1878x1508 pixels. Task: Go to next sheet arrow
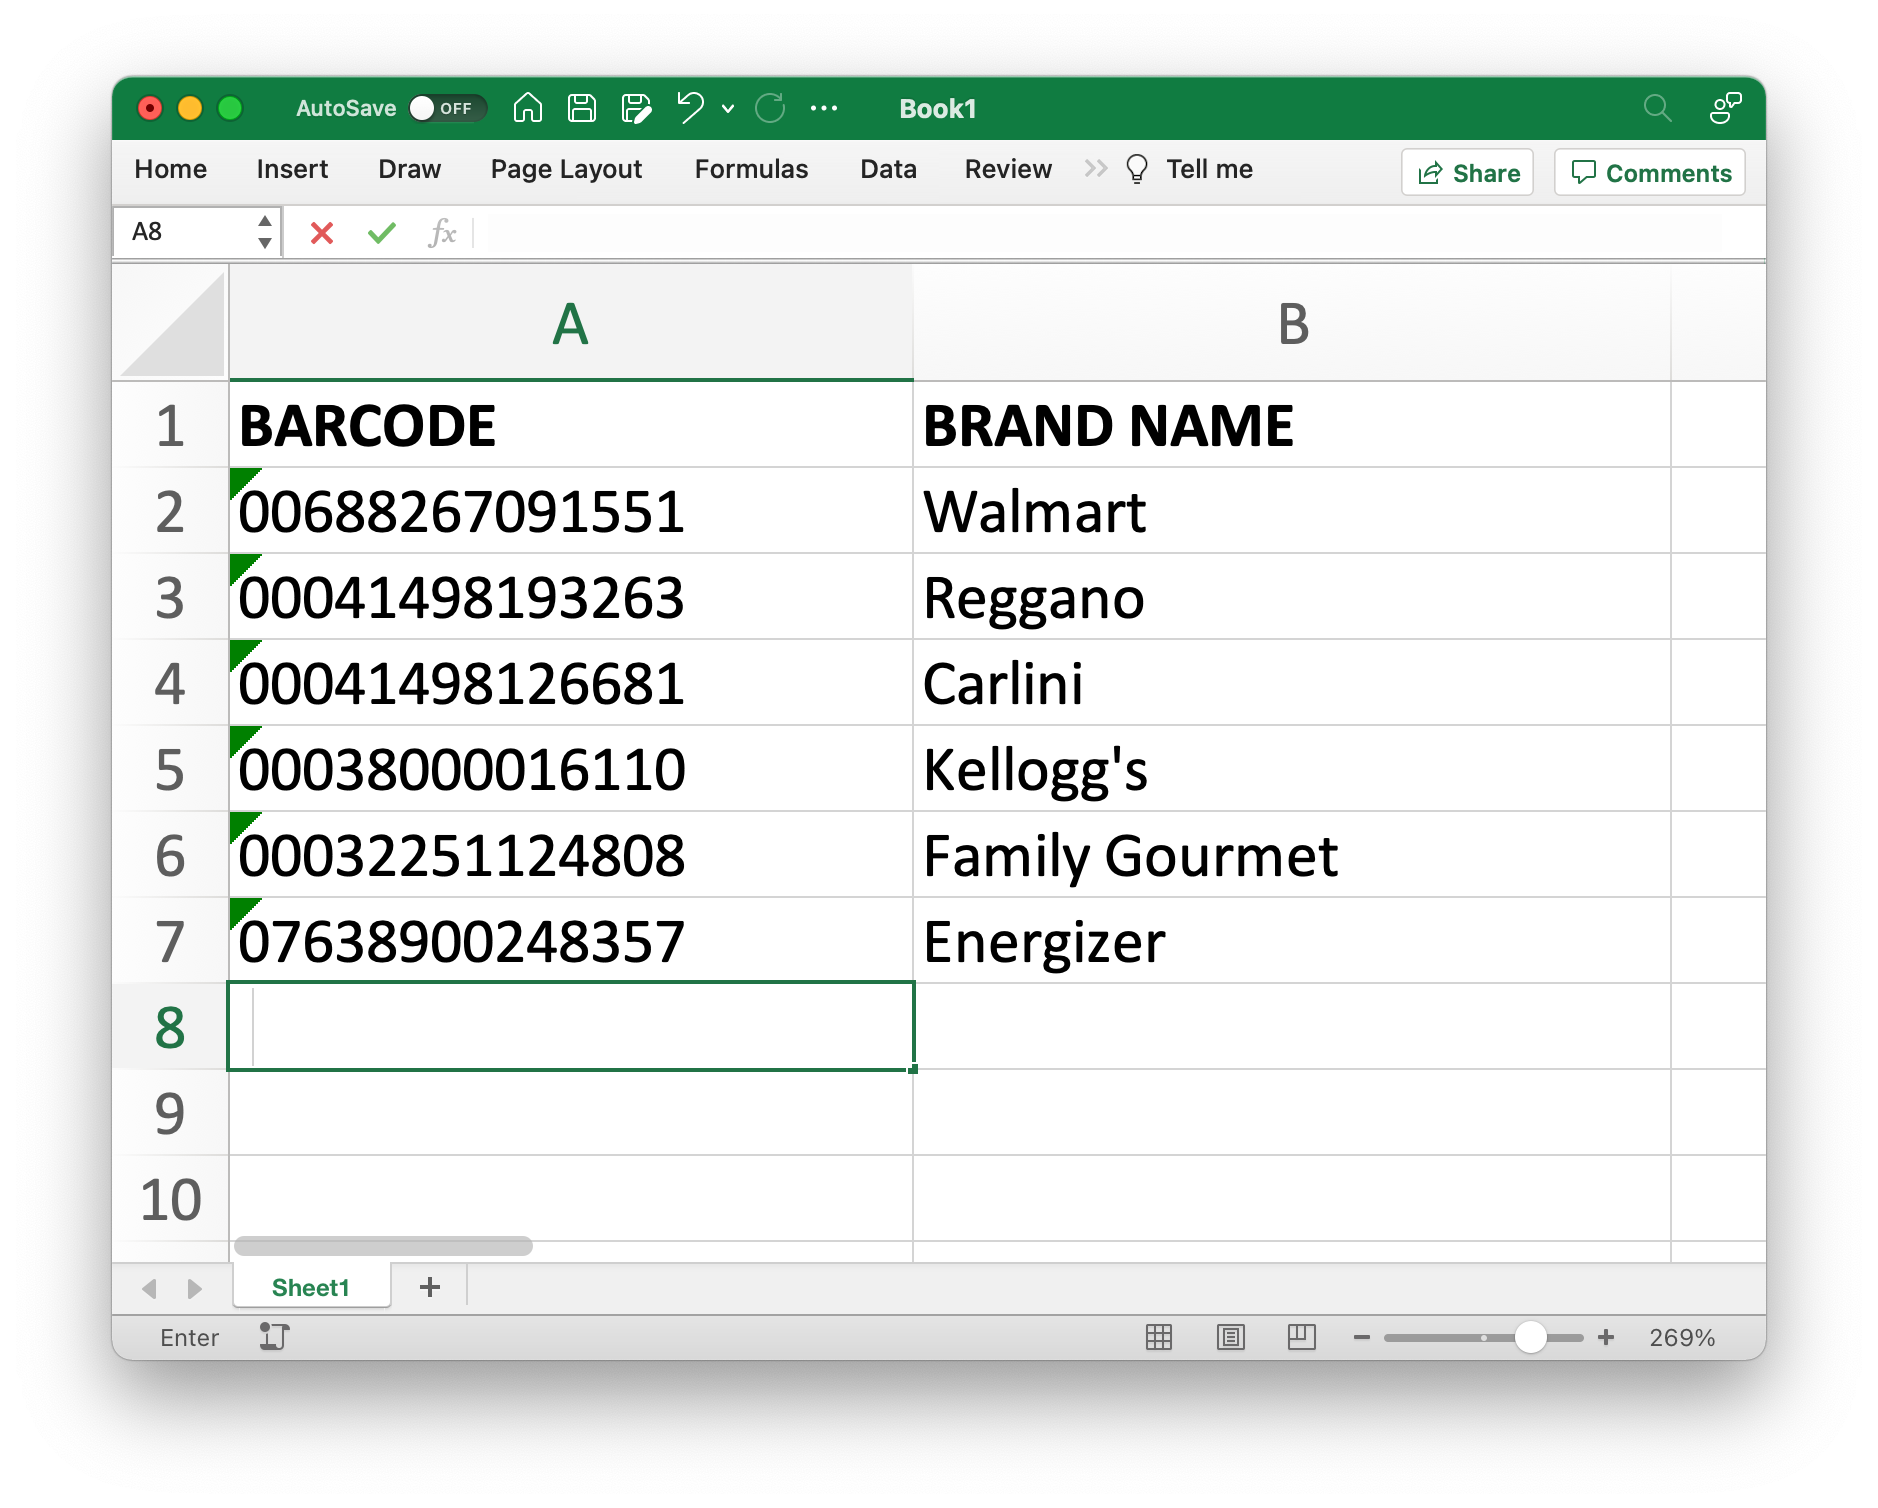pyautogui.click(x=194, y=1288)
